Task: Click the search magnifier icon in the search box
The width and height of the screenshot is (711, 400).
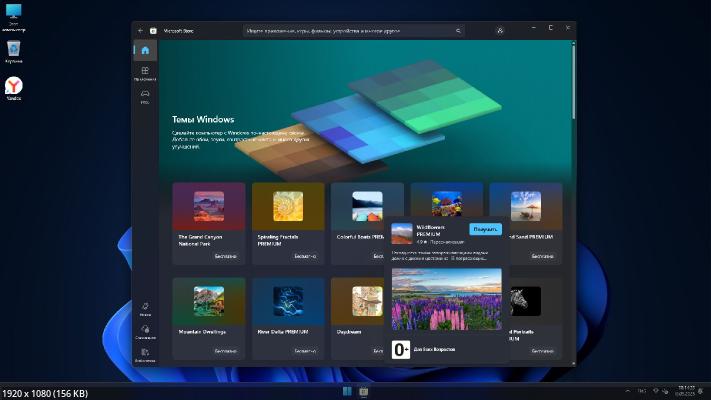Action: [461, 31]
